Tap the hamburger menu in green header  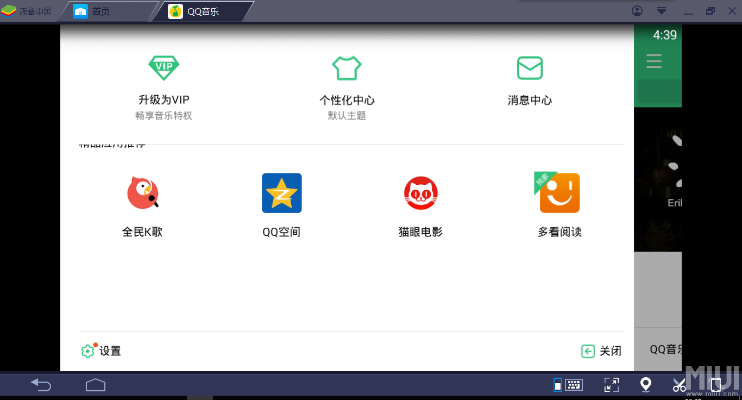(x=654, y=61)
